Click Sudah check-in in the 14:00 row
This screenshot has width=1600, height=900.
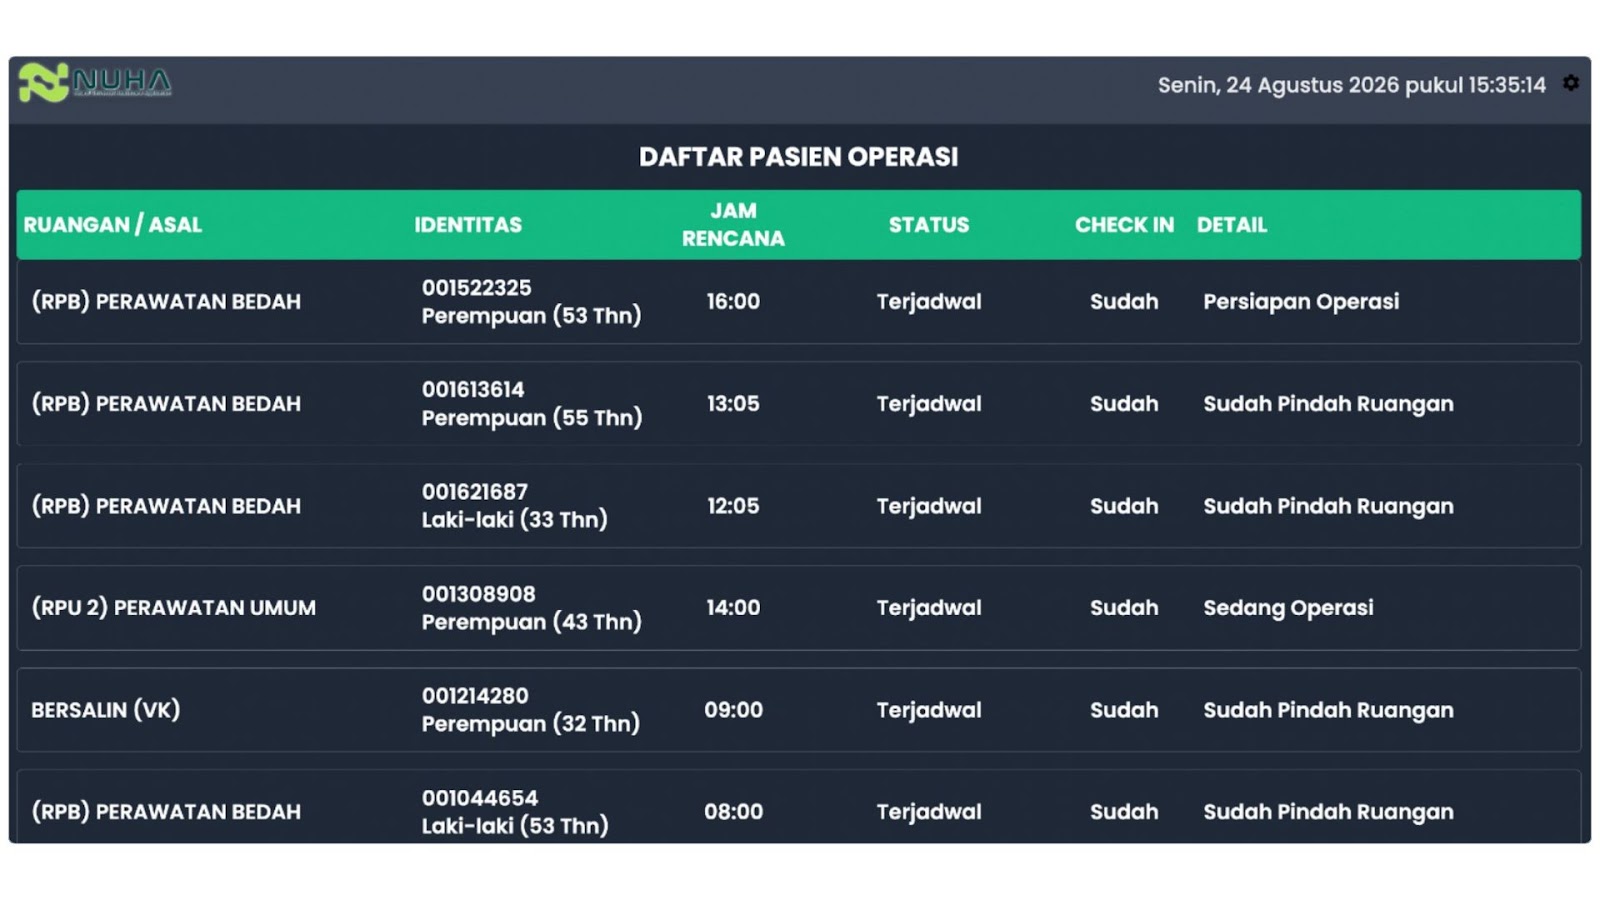point(1124,608)
